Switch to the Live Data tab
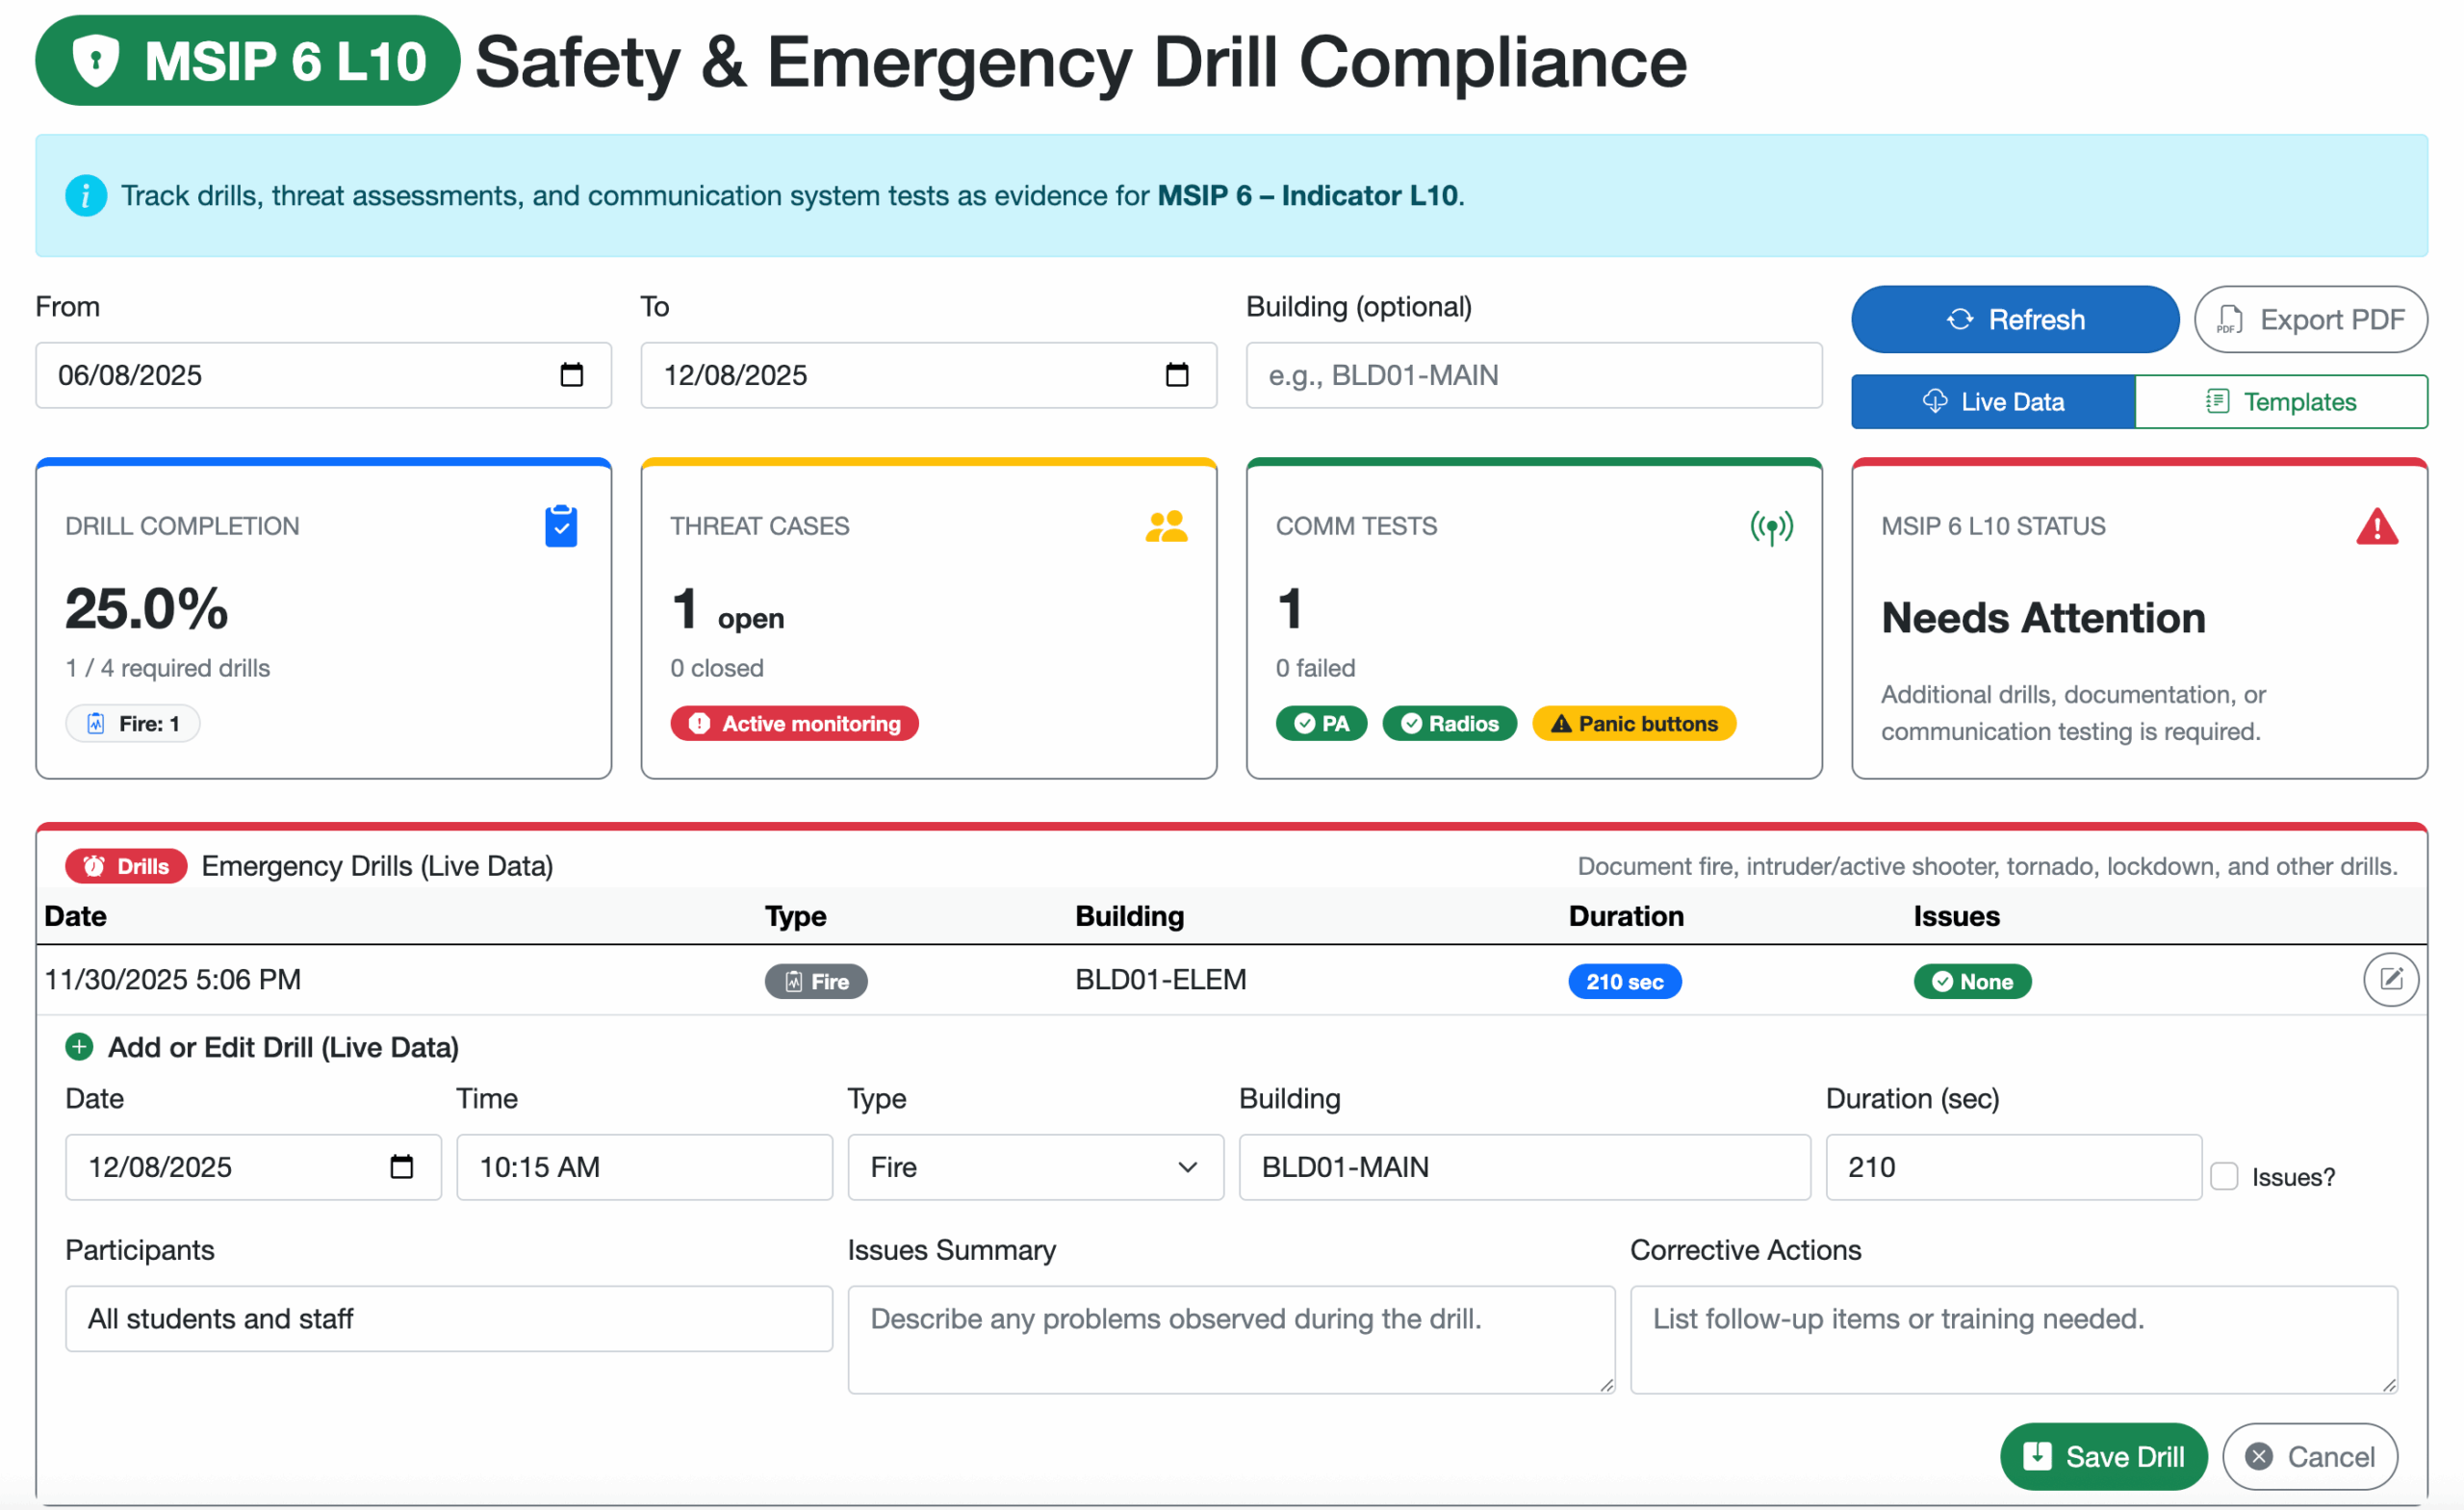Image resolution: width=2464 pixels, height=1510 pixels. coord(1992,402)
